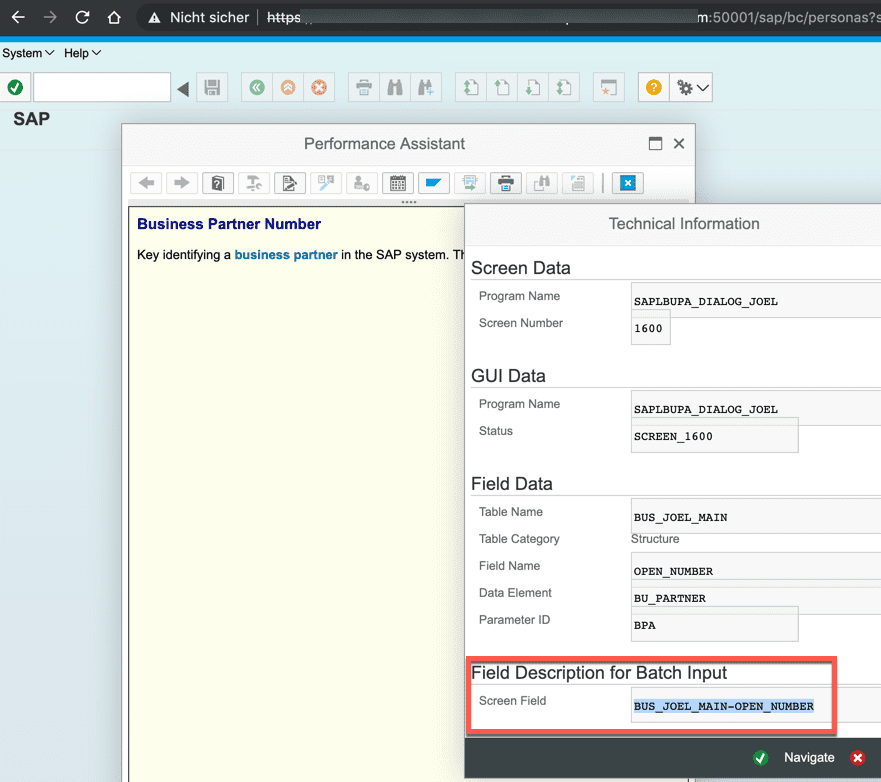Click the orange question-mark Help icon
This screenshot has height=782, width=881.
pos(653,87)
